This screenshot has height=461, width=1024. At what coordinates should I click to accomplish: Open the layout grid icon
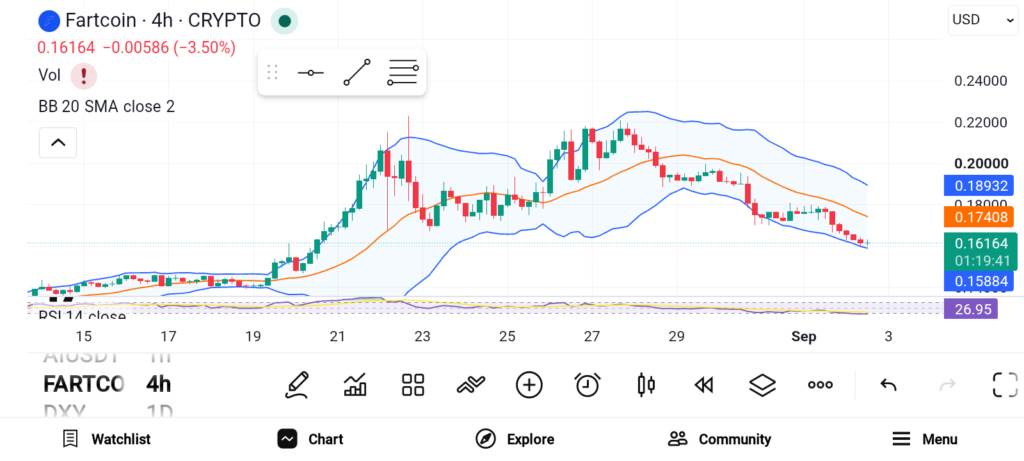(413, 385)
